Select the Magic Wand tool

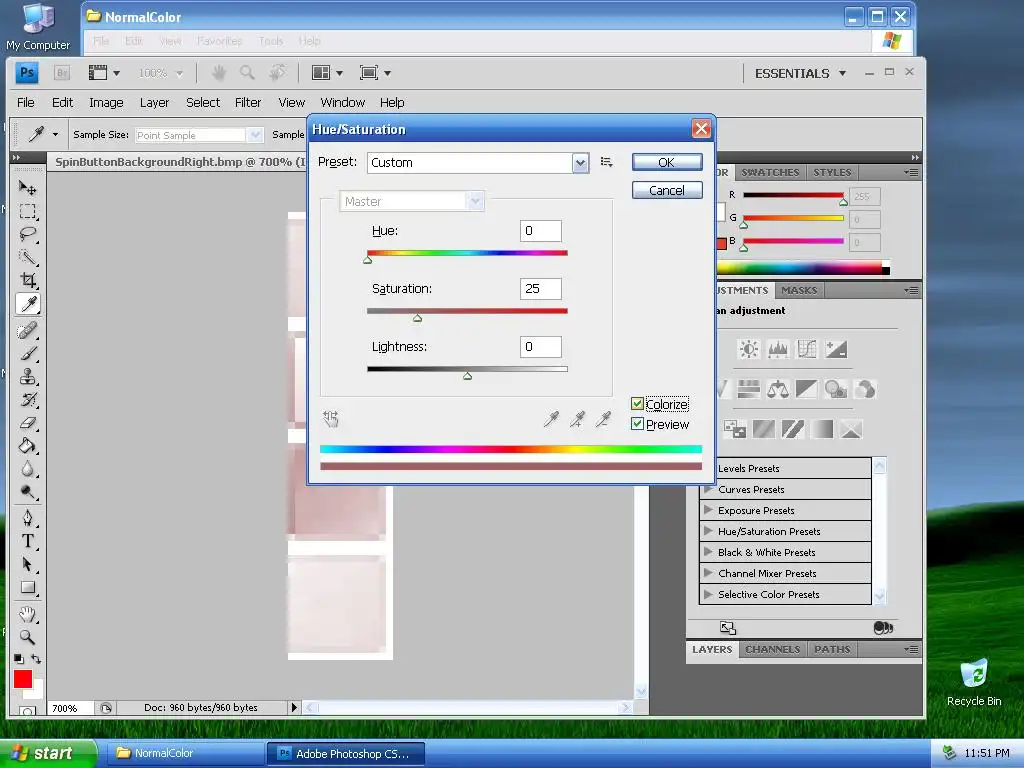(27, 257)
